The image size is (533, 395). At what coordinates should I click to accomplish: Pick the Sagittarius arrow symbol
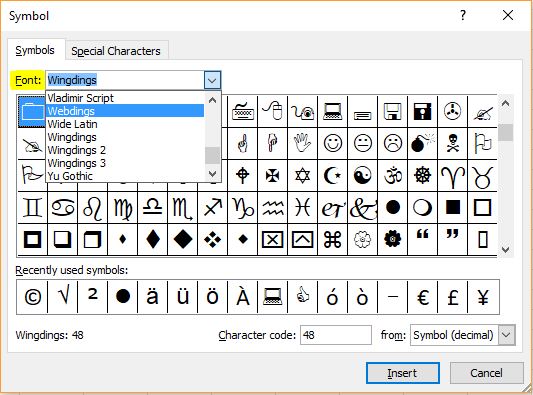(x=213, y=207)
